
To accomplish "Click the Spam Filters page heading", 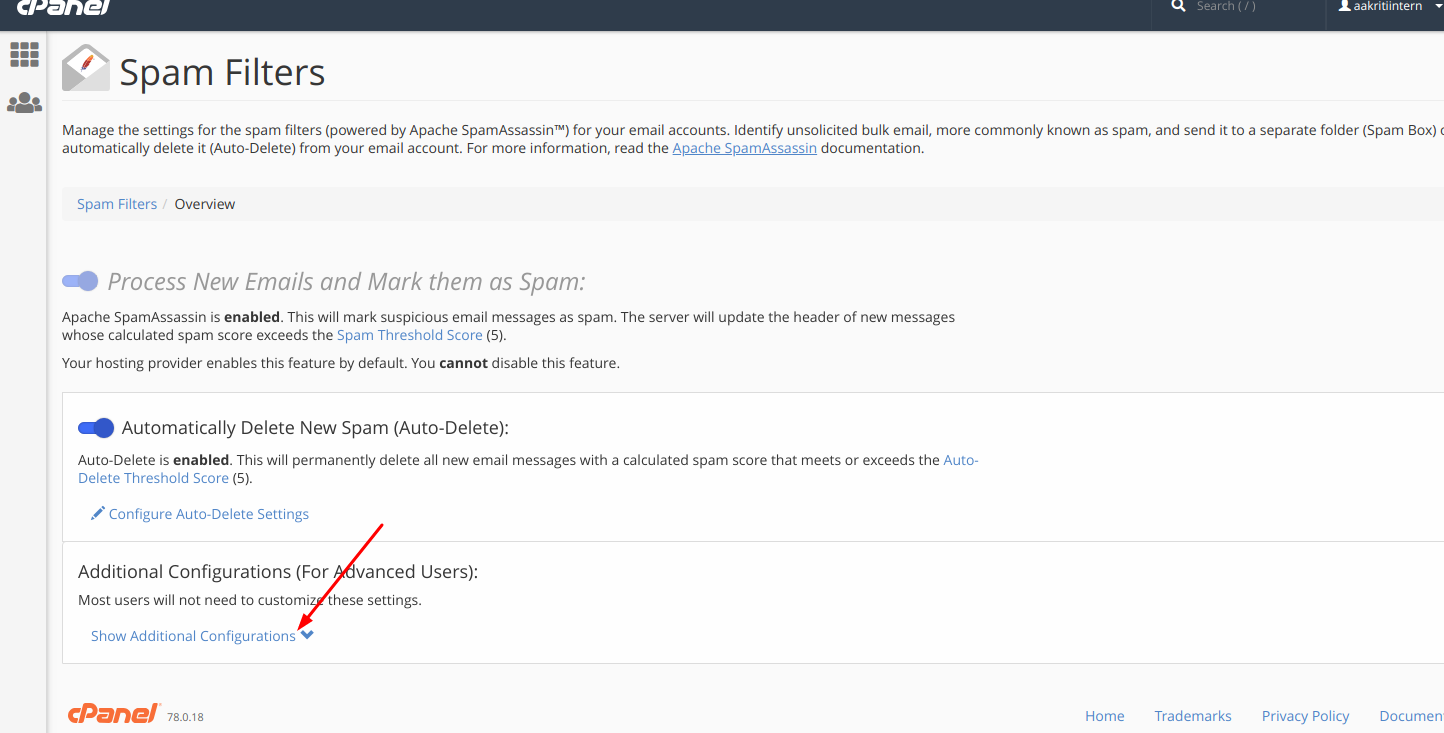I will click(x=223, y=73).
